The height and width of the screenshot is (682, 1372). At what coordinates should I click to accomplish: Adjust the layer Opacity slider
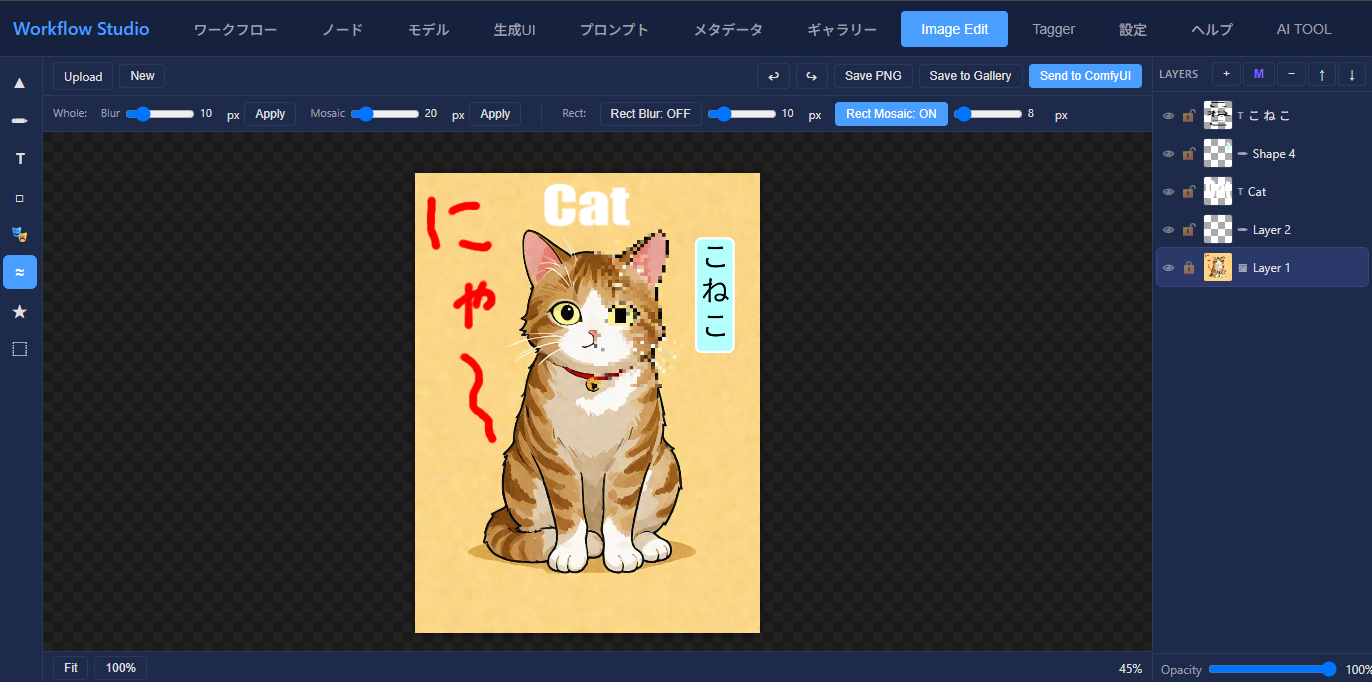(x=1273, y=669)
